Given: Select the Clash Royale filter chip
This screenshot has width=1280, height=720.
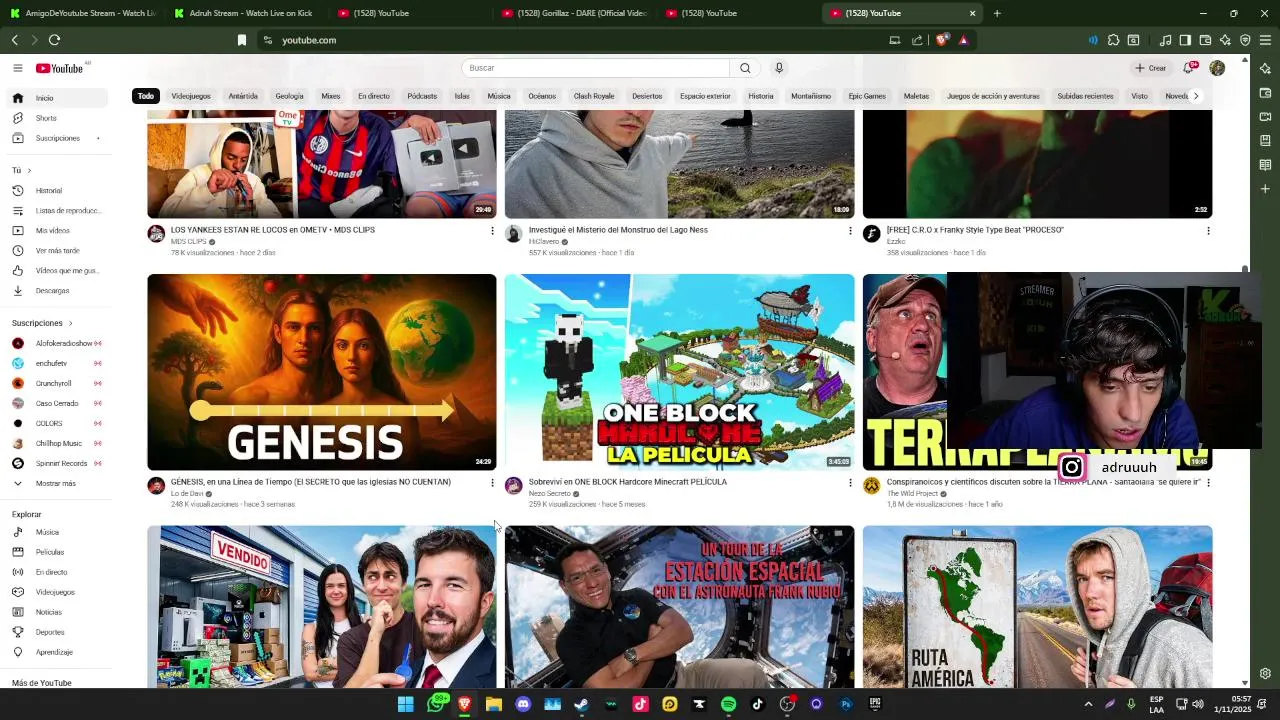Looking at the screenshot, I should (594, 96).
